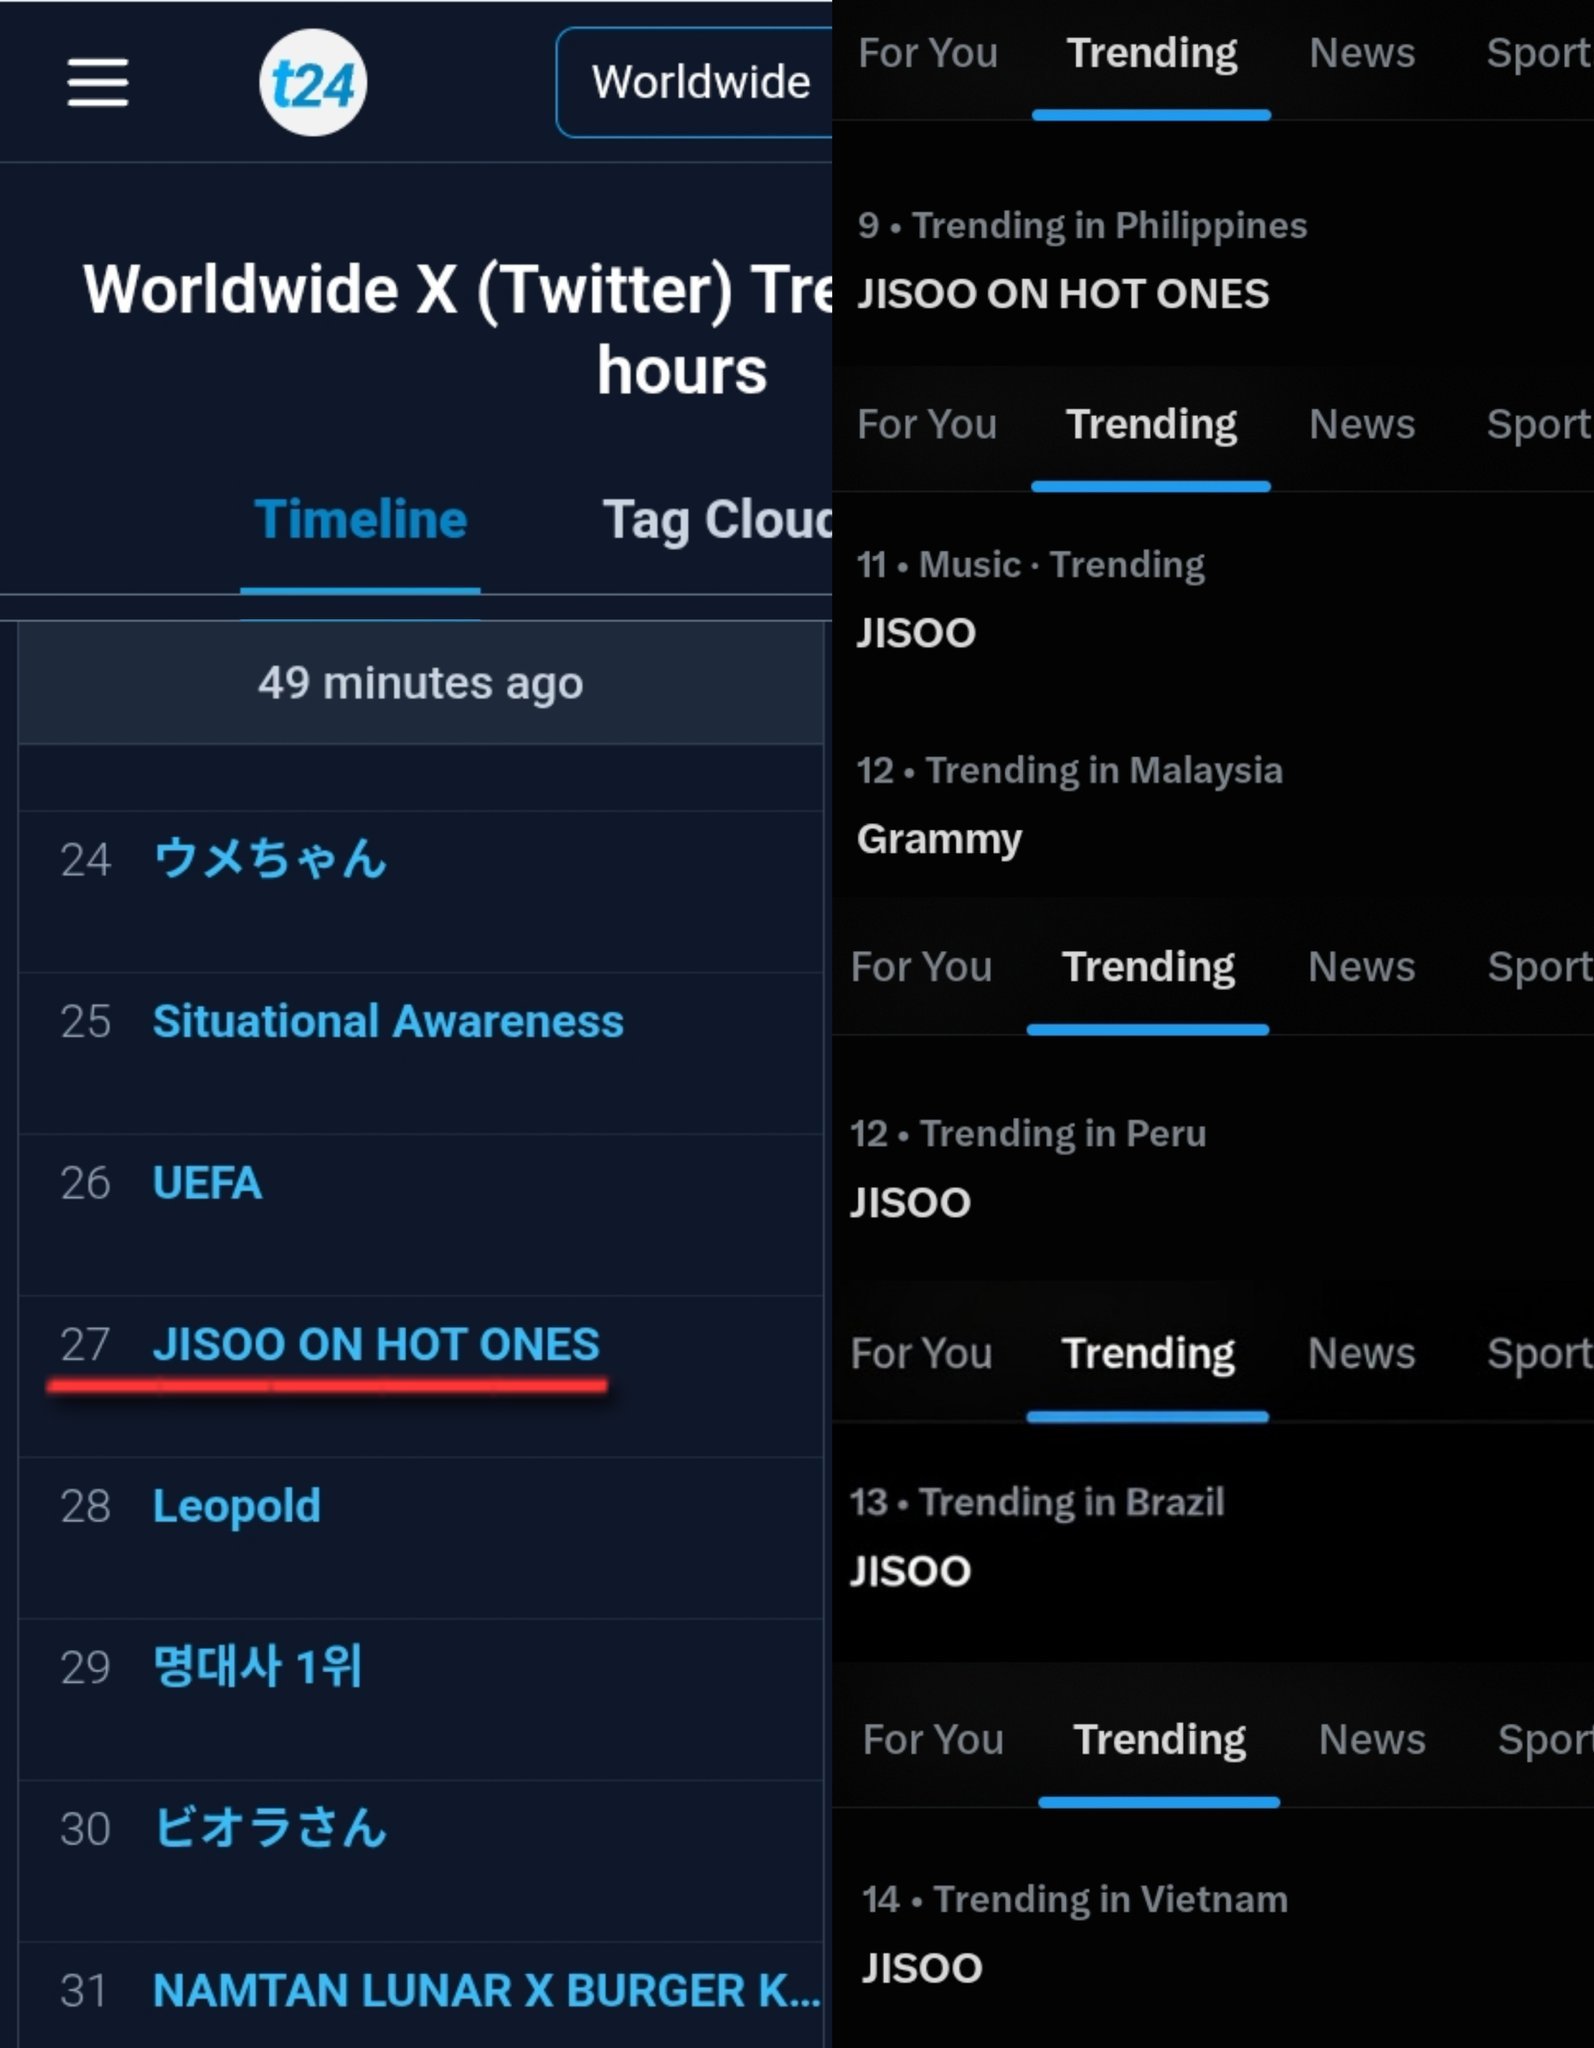The height and width of the screenshot is (2048, 1594).
Task: Open the hamburger menu icon
Action: [97, 82]
